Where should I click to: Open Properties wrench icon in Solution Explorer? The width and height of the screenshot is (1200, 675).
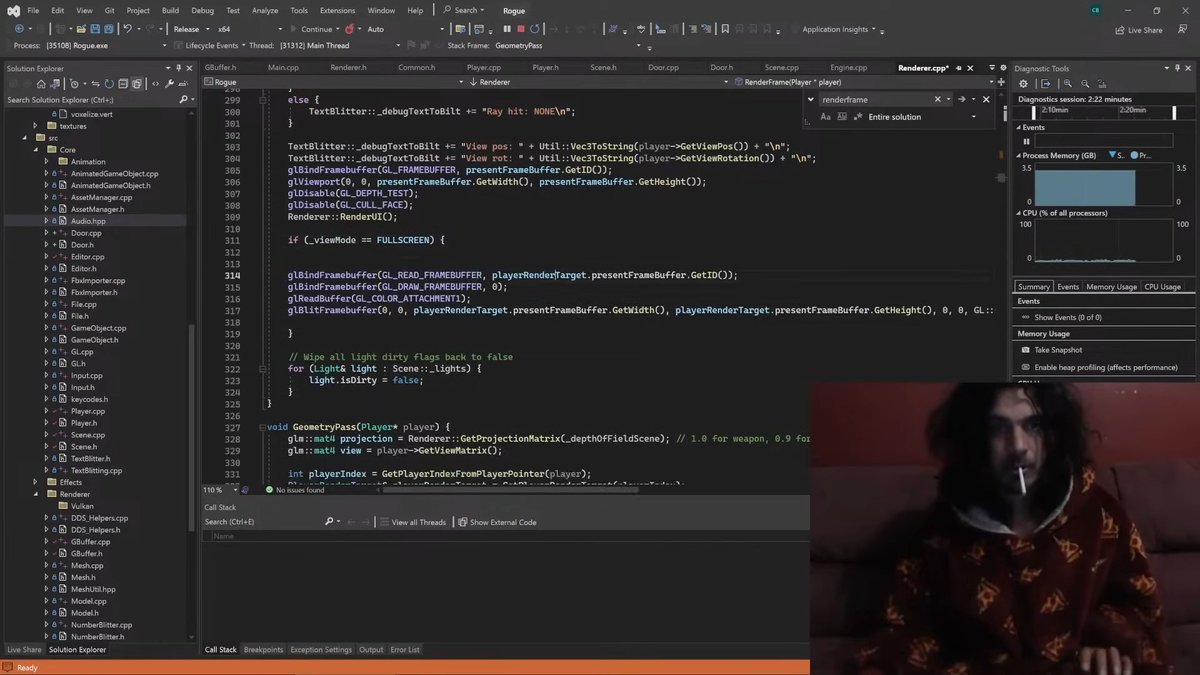pos(169,84)
